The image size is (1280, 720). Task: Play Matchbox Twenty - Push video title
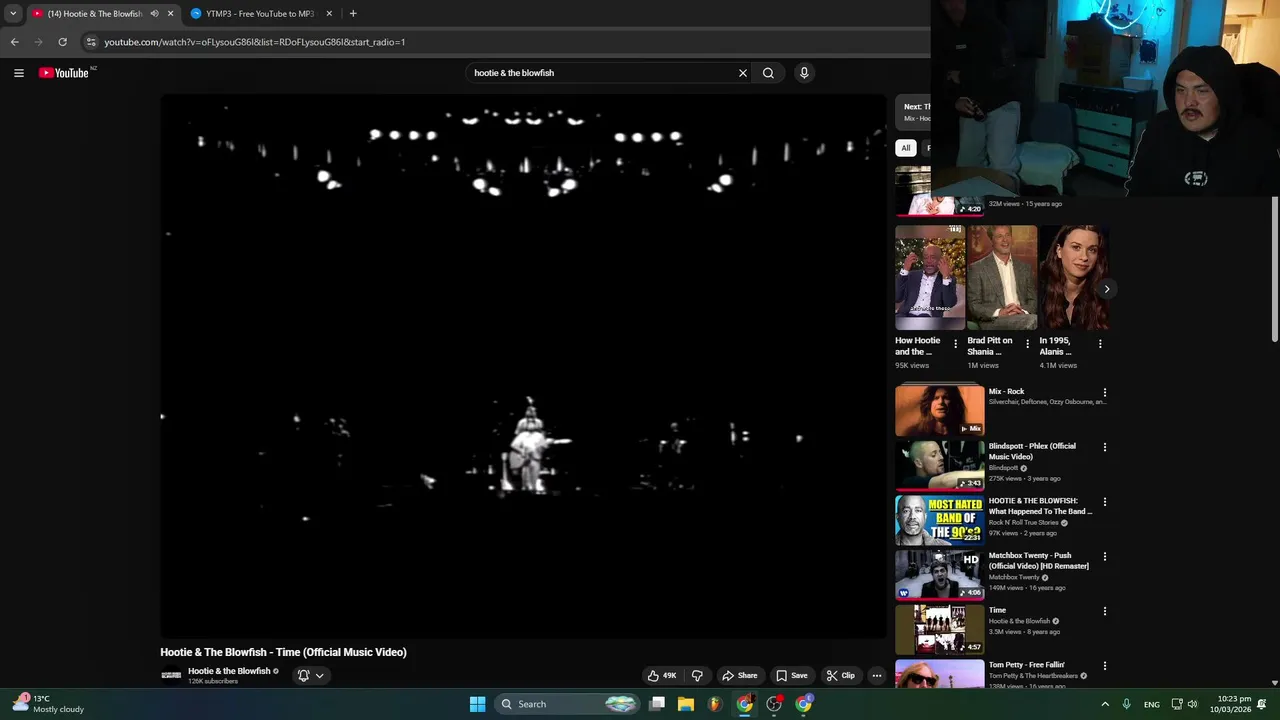coord(1039,561)
